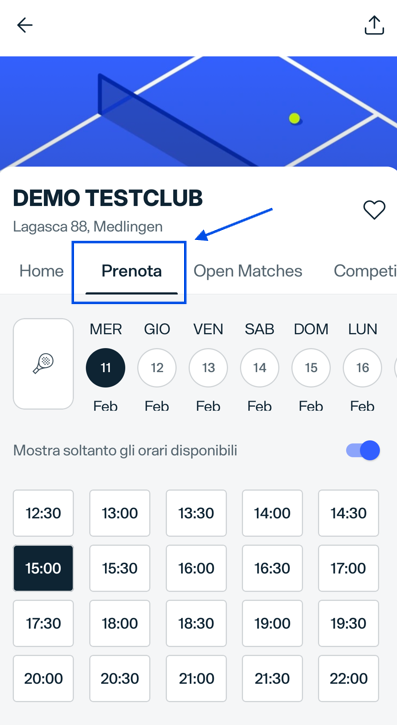397x725 pixels.
Task: Choose Friday 13 Feb date
Action: pyautogui.click(x=208, y=368)
